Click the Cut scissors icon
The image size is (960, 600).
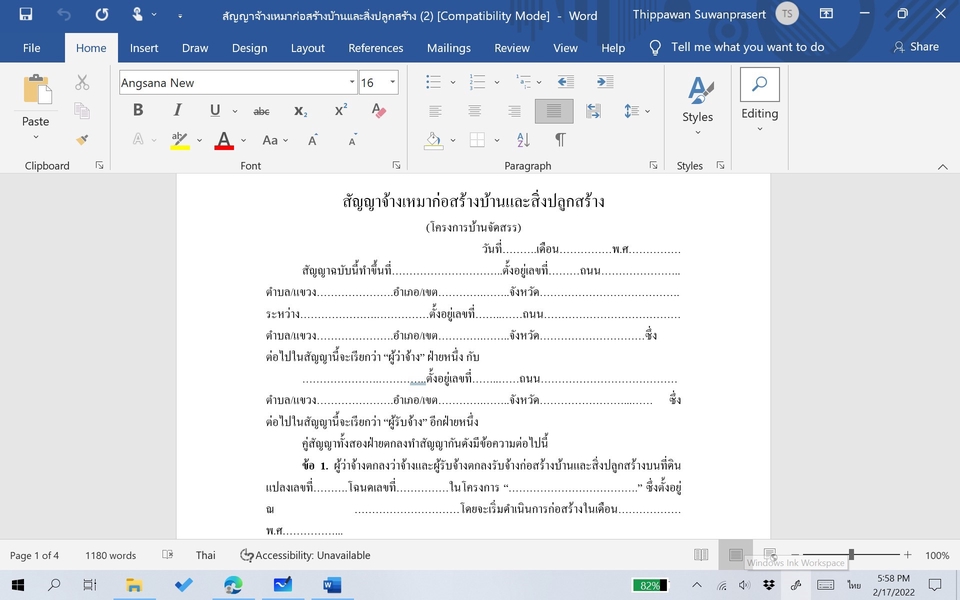[x=82, y=83]
